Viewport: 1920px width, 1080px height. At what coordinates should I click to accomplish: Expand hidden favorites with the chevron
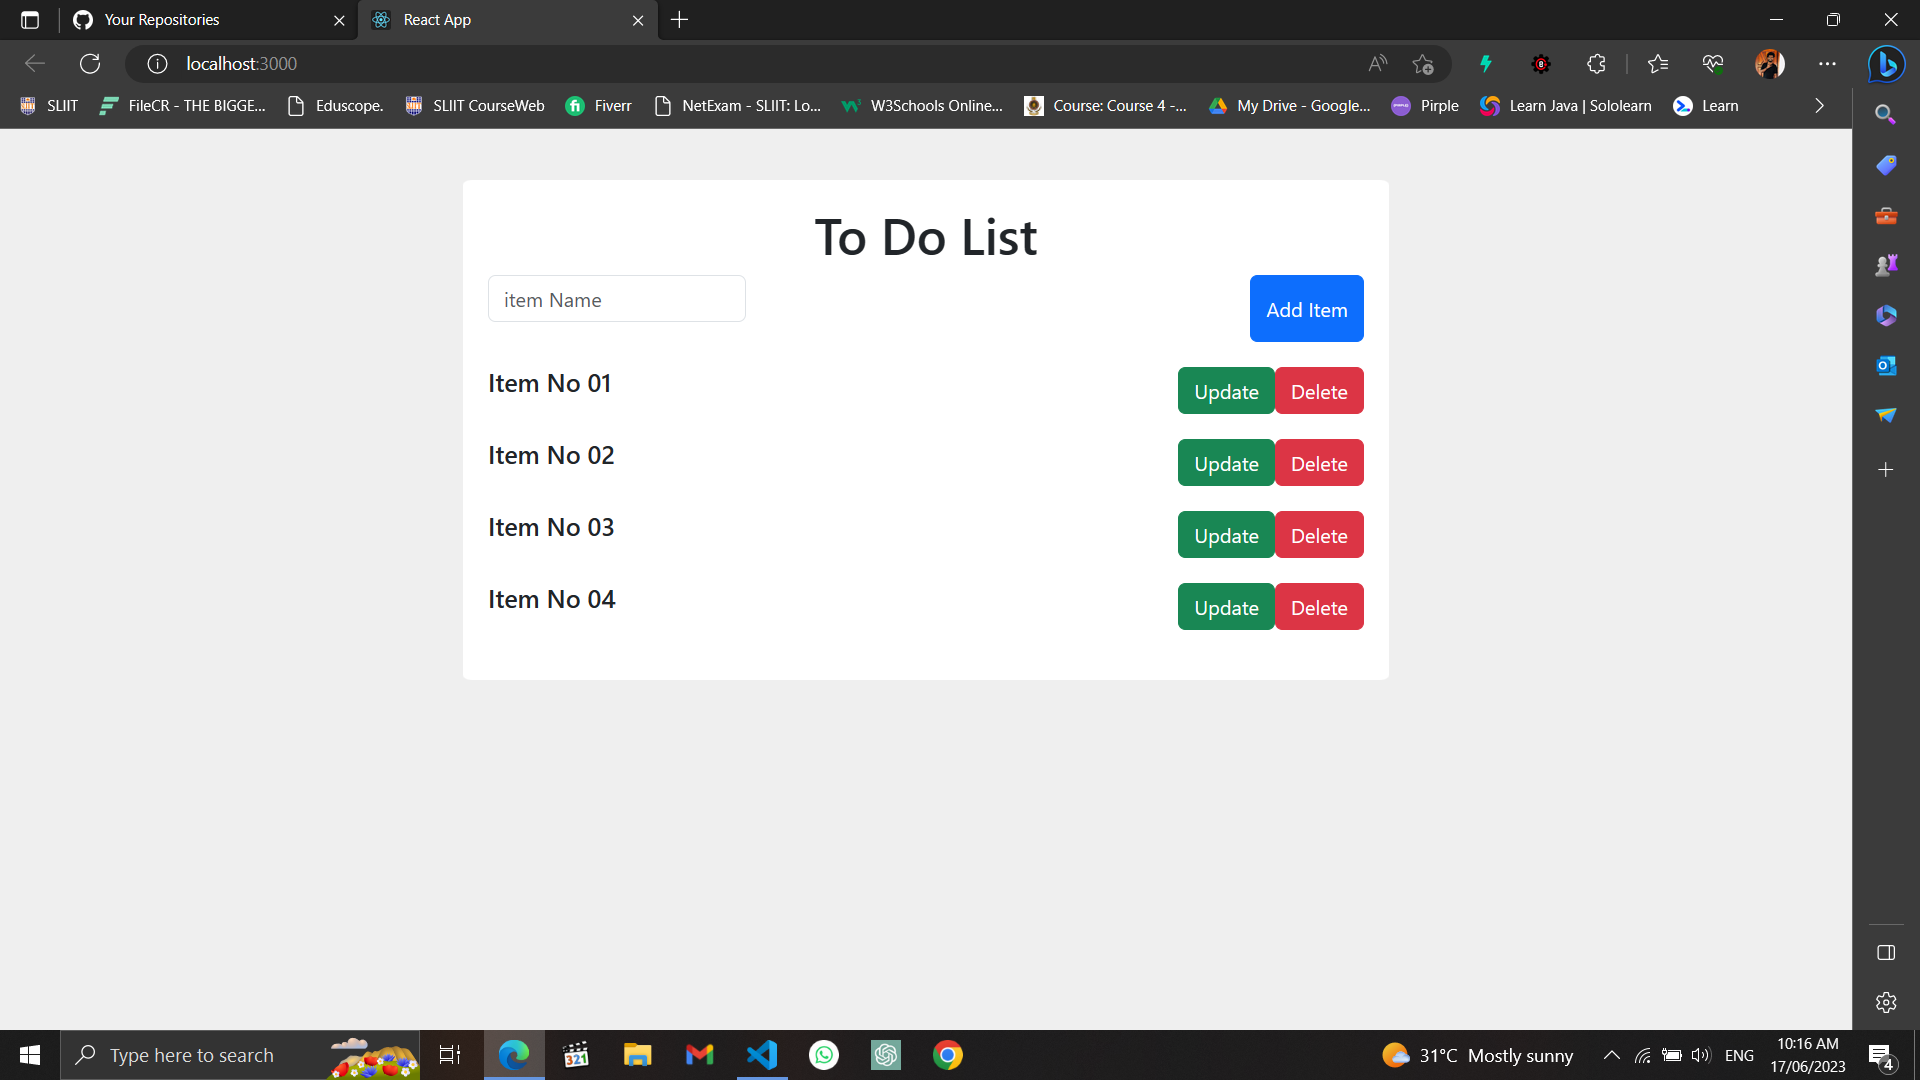pyautogui.click(x=1819, y=105)
